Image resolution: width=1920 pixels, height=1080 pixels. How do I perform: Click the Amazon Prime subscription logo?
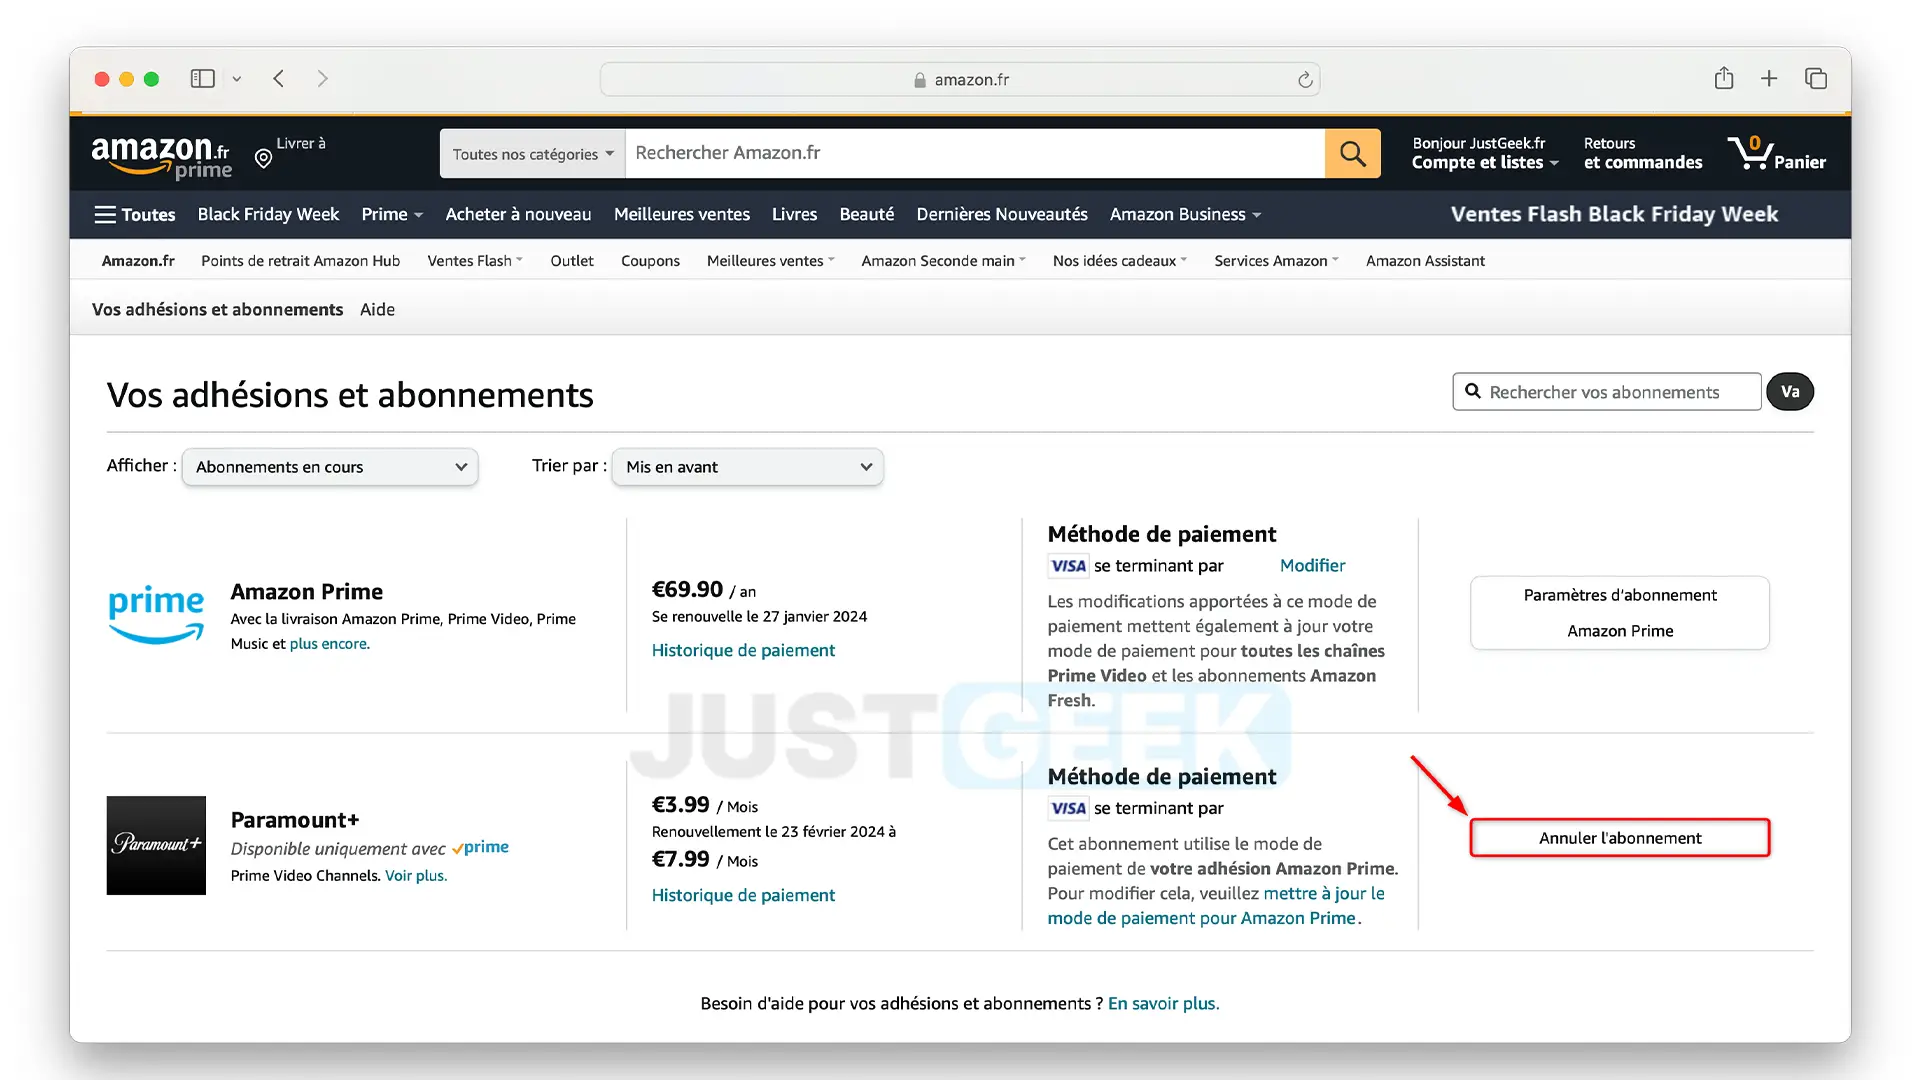click(x=156, y=614)
